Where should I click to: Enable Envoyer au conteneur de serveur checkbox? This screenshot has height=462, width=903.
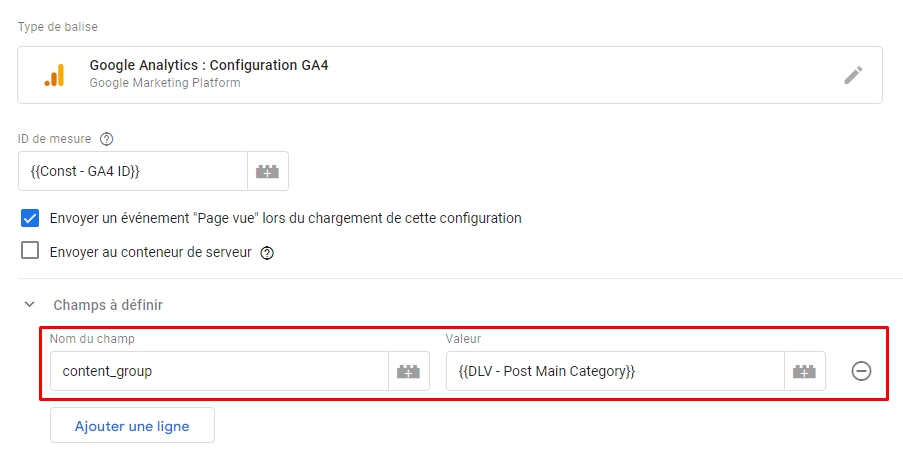(30, 251)
